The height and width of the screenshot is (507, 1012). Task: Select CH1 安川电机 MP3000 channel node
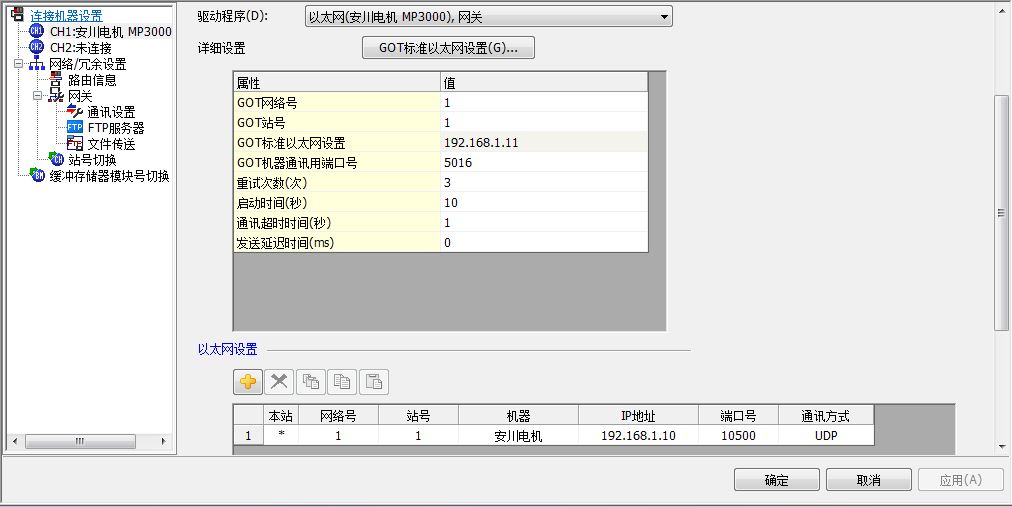coord(110,32)
